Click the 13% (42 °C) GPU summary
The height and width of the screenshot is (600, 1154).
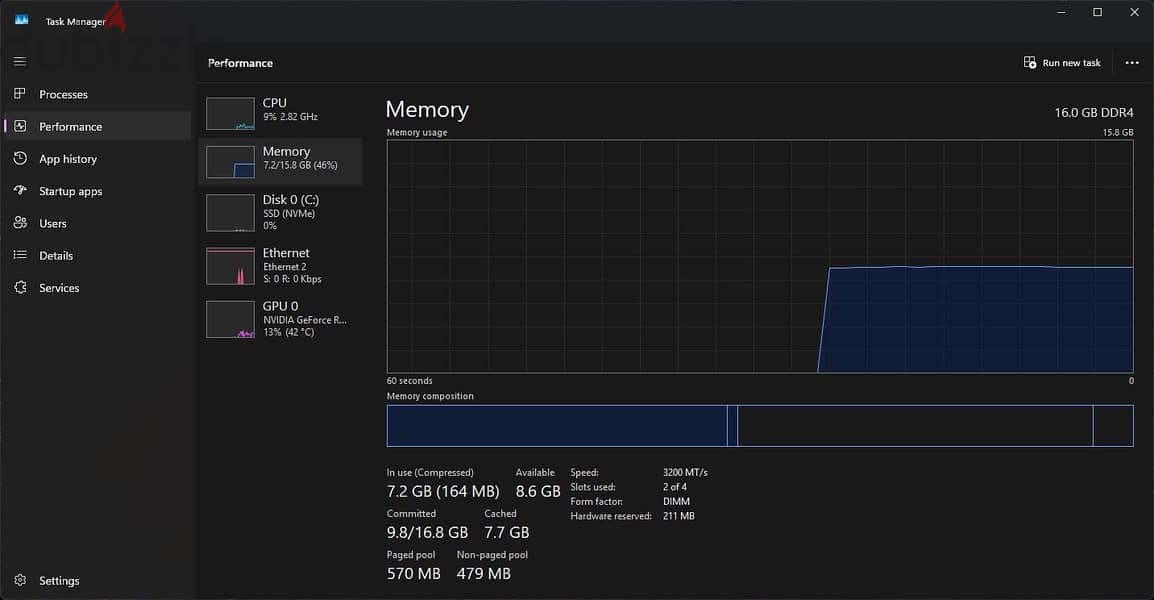click(288, 332)
